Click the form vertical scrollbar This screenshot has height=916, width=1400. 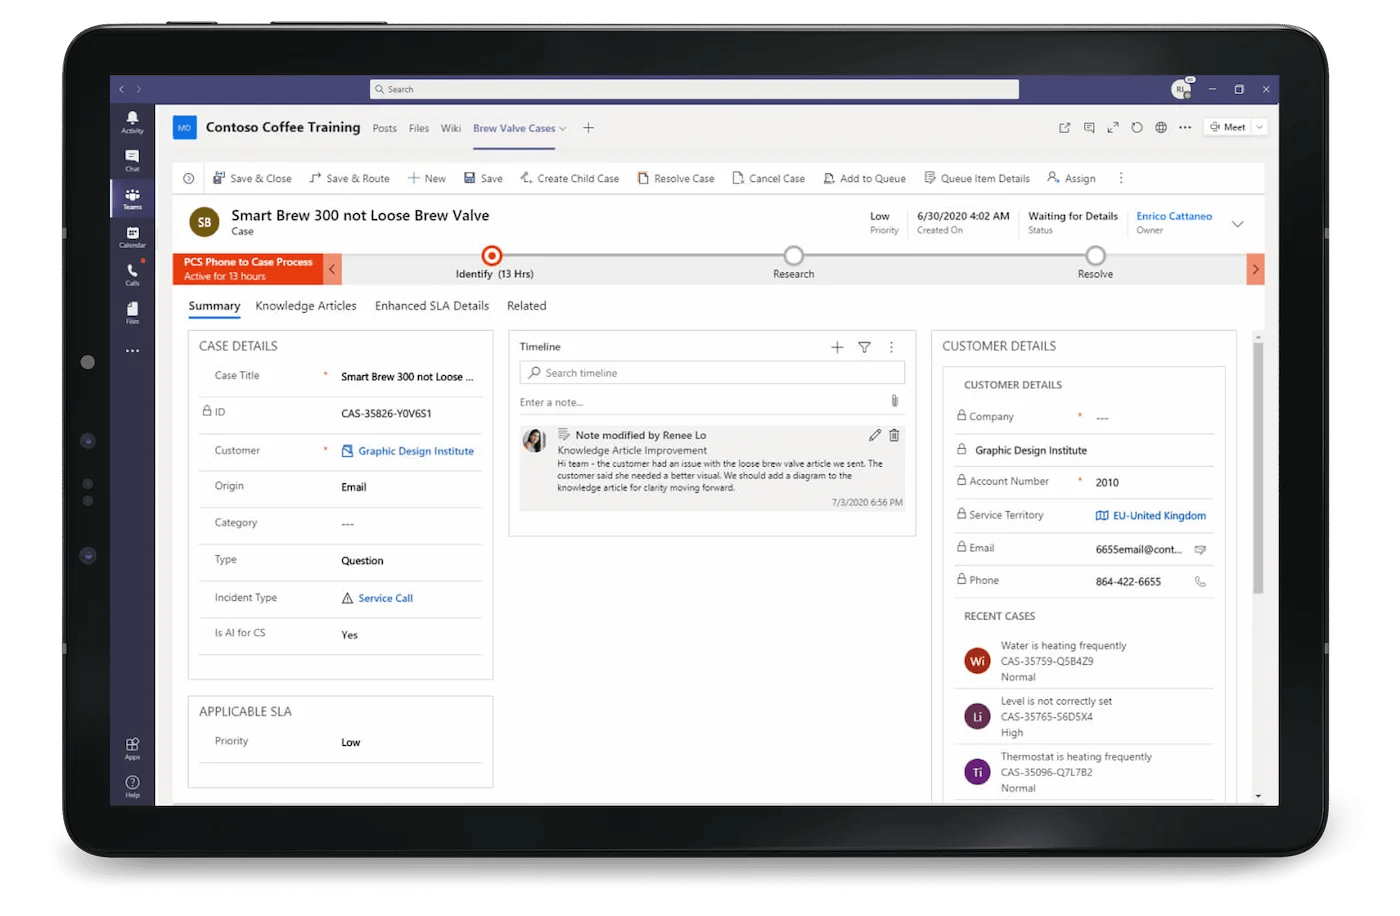coord(1258,468)
